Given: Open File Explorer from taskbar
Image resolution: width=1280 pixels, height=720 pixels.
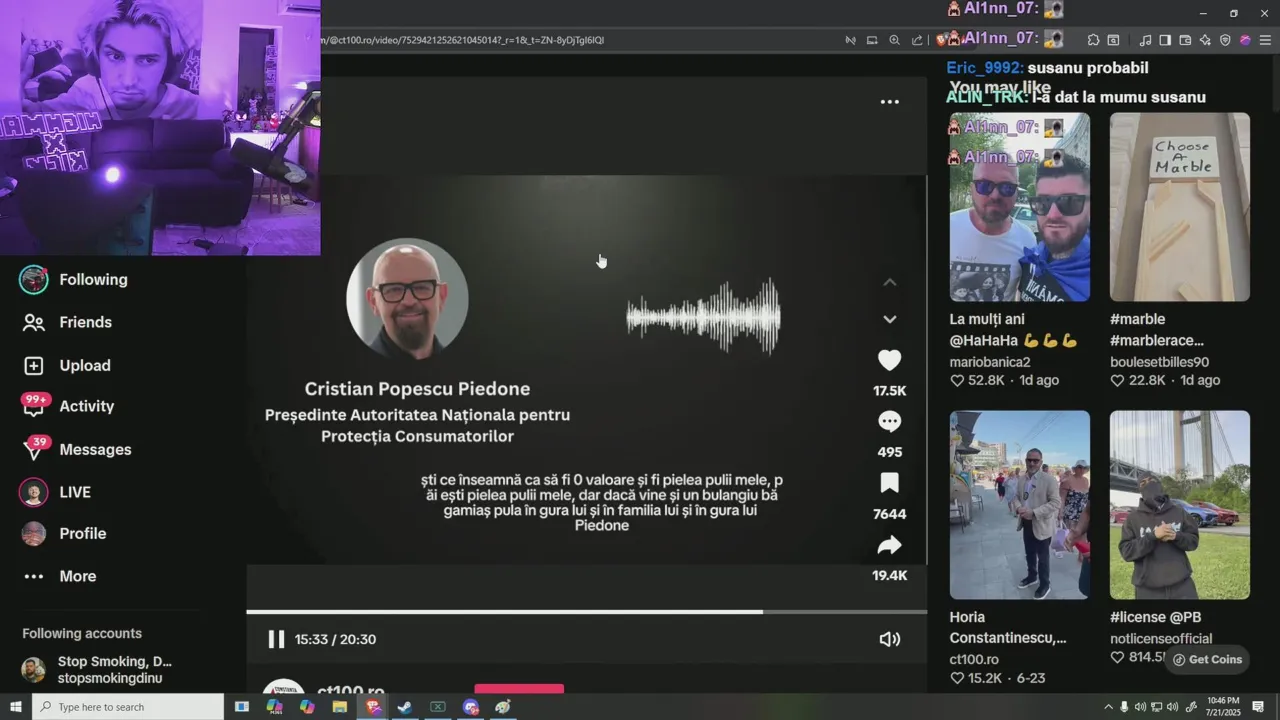Looking at the screenshot, I should click(x=340, y=707).
